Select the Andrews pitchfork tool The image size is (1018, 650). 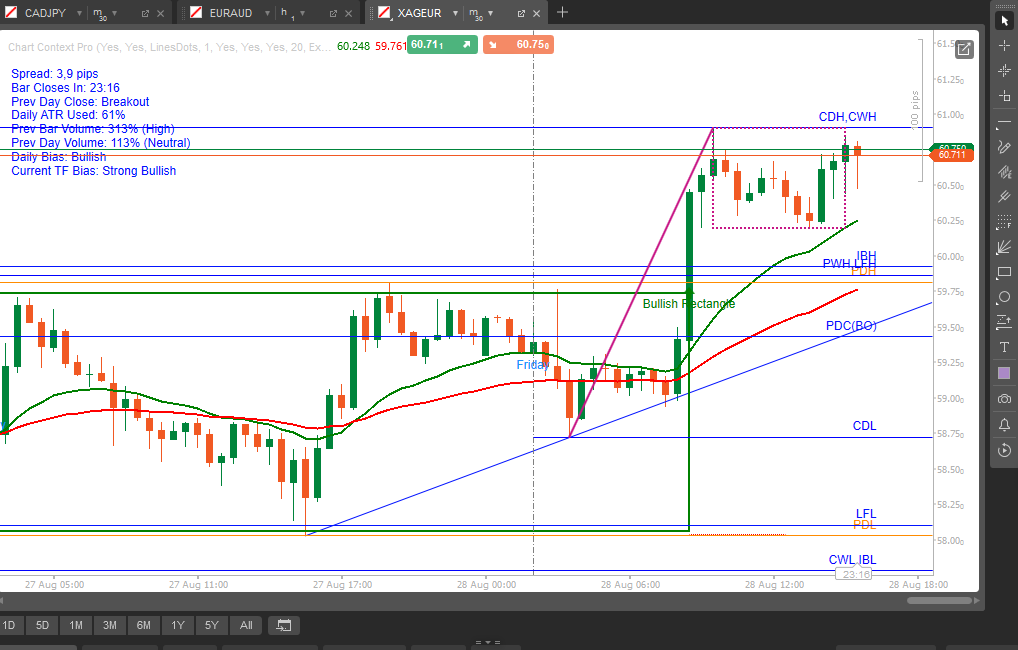tap(1004, 197)
